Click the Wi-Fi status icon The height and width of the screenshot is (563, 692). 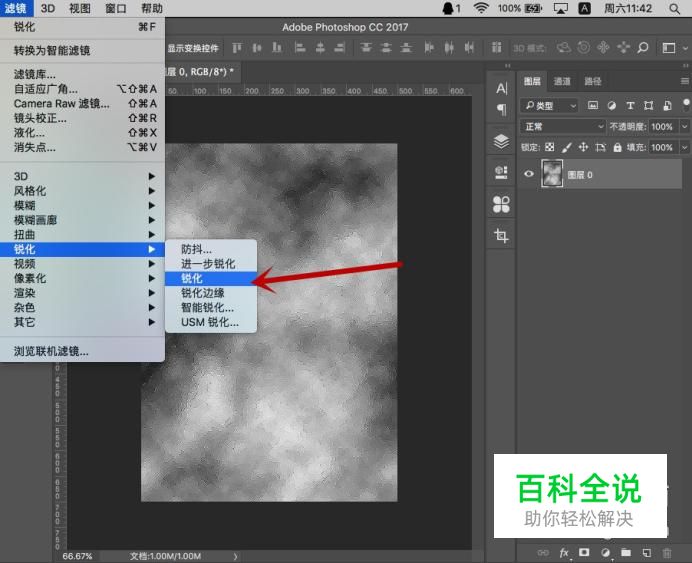tap(481, 8)
